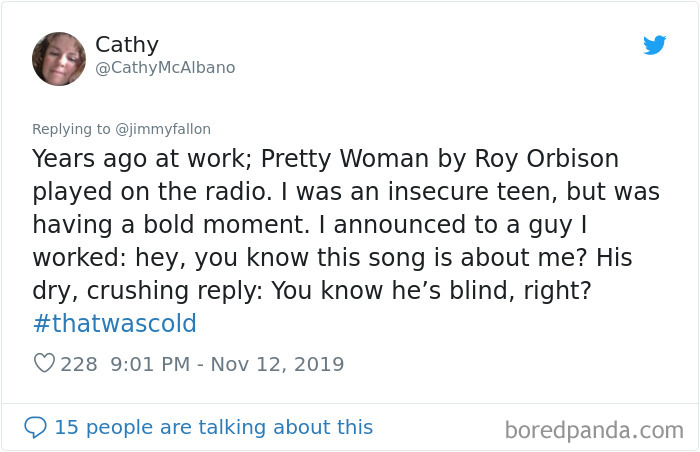Click the 9:01 PM timestamp
Viewport: 700px width, 452px height.
(x=149, y=364)
